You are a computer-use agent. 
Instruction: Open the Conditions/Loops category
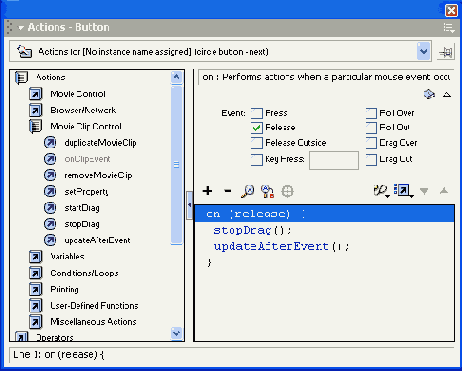coord(84,273)
